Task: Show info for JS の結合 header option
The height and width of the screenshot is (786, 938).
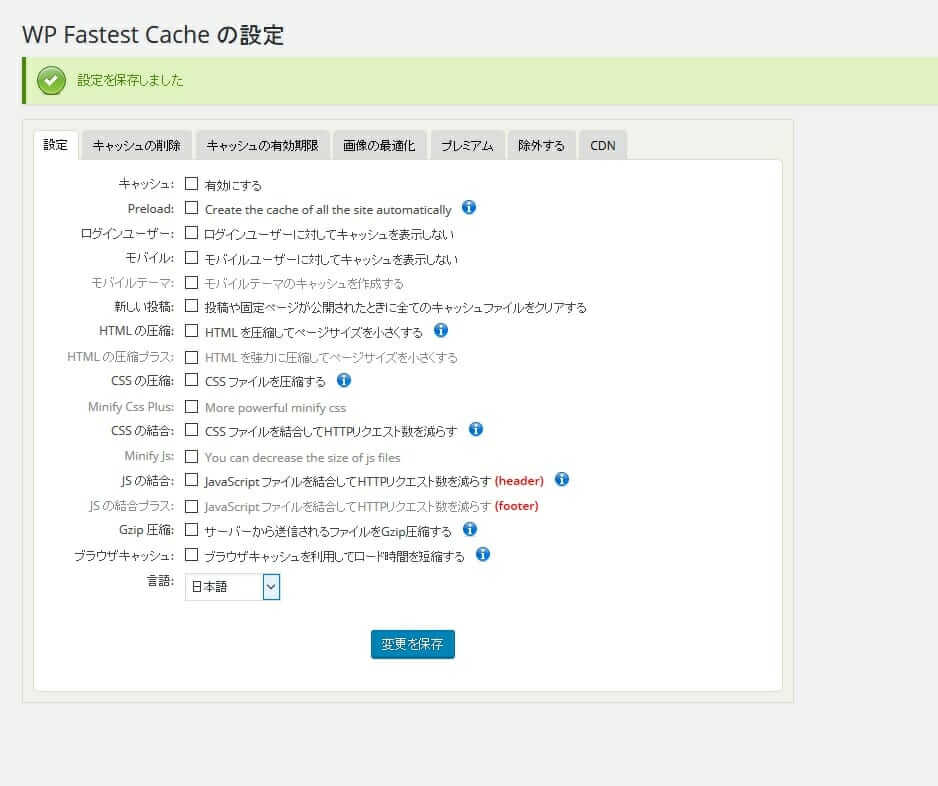Action: coord(562,479)
